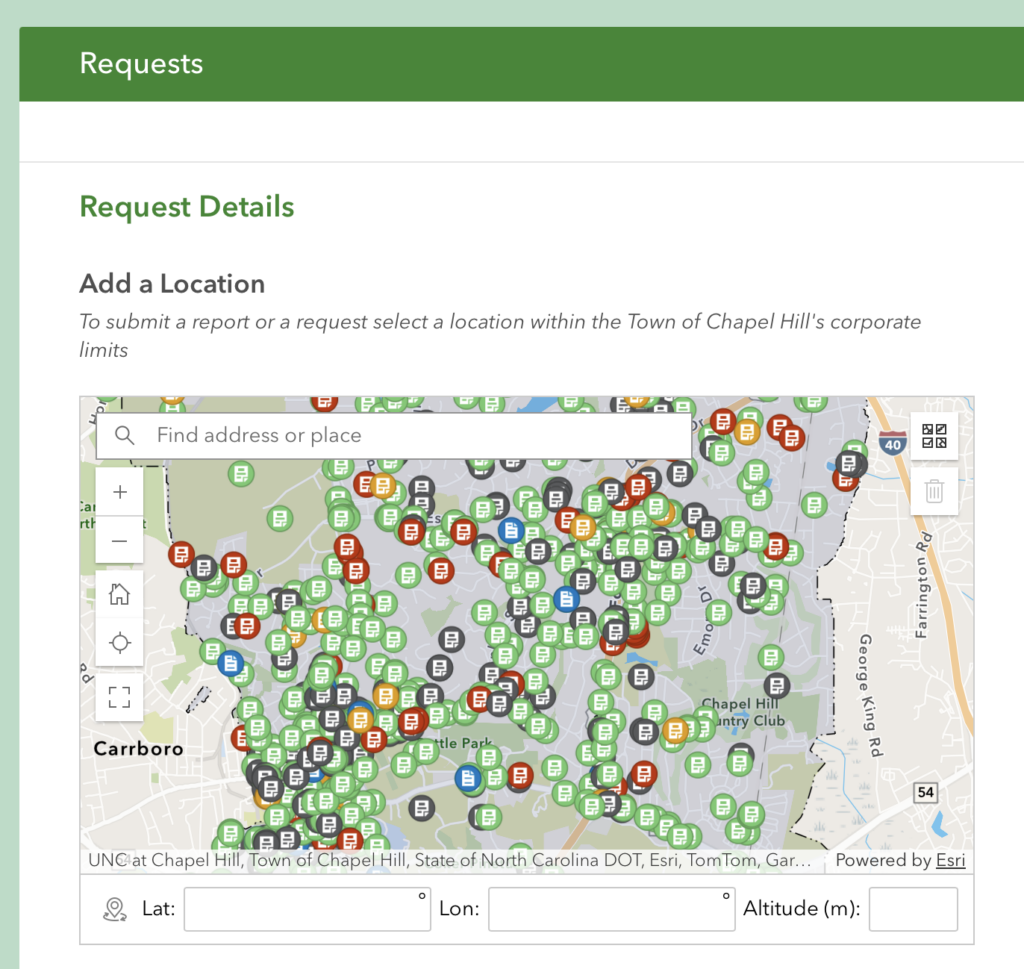Screen dimensions: 1024x969
Task: Click the Interstate 40 shield on map
Action: [x=892, y=443]
